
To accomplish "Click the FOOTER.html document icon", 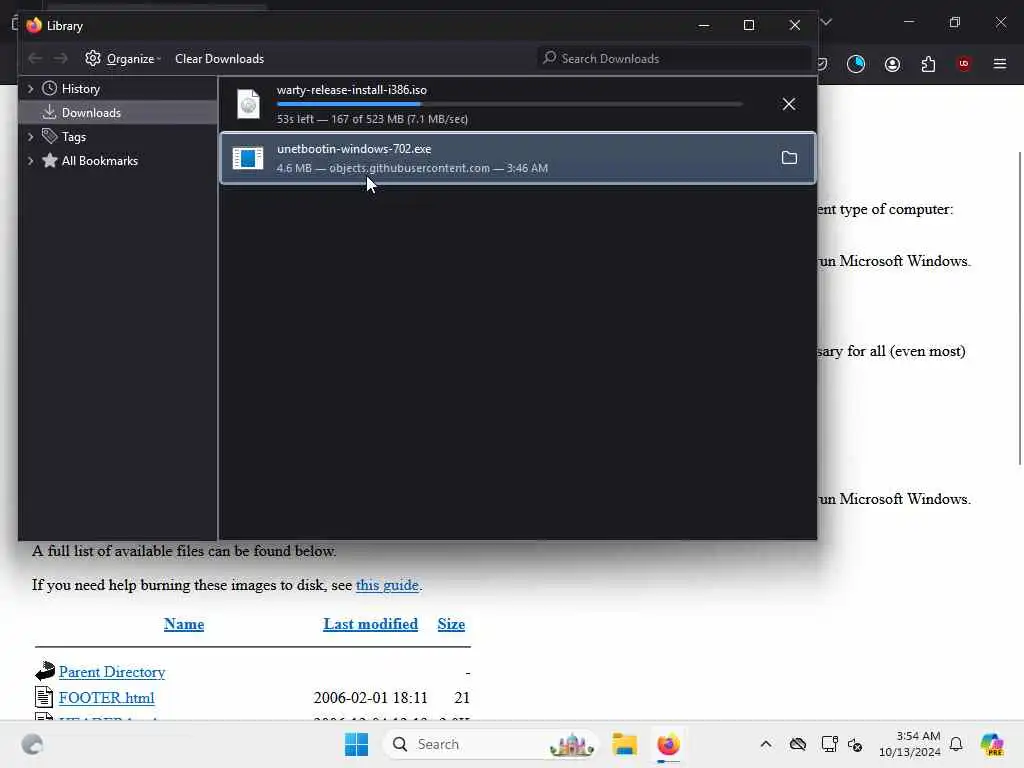I will (44, 697).
